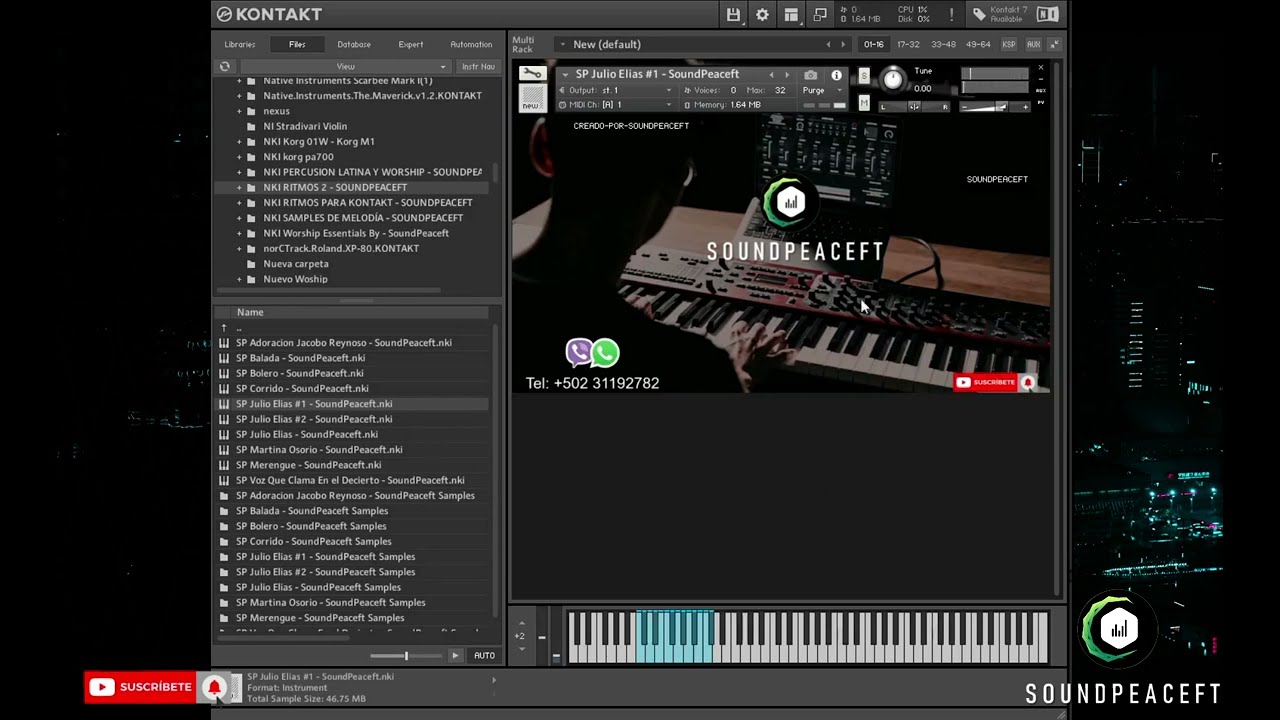
Task: Open the save/load disk menu icon
Action: [x=733, y=14]
